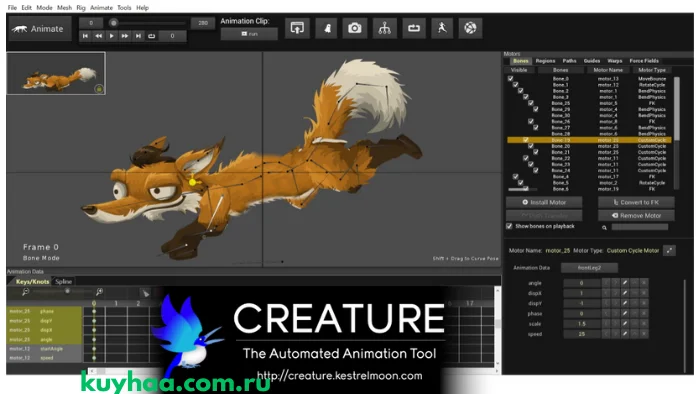Click the export window icon in the toolbar
The image size is (700, 394).
pos(297,28)
